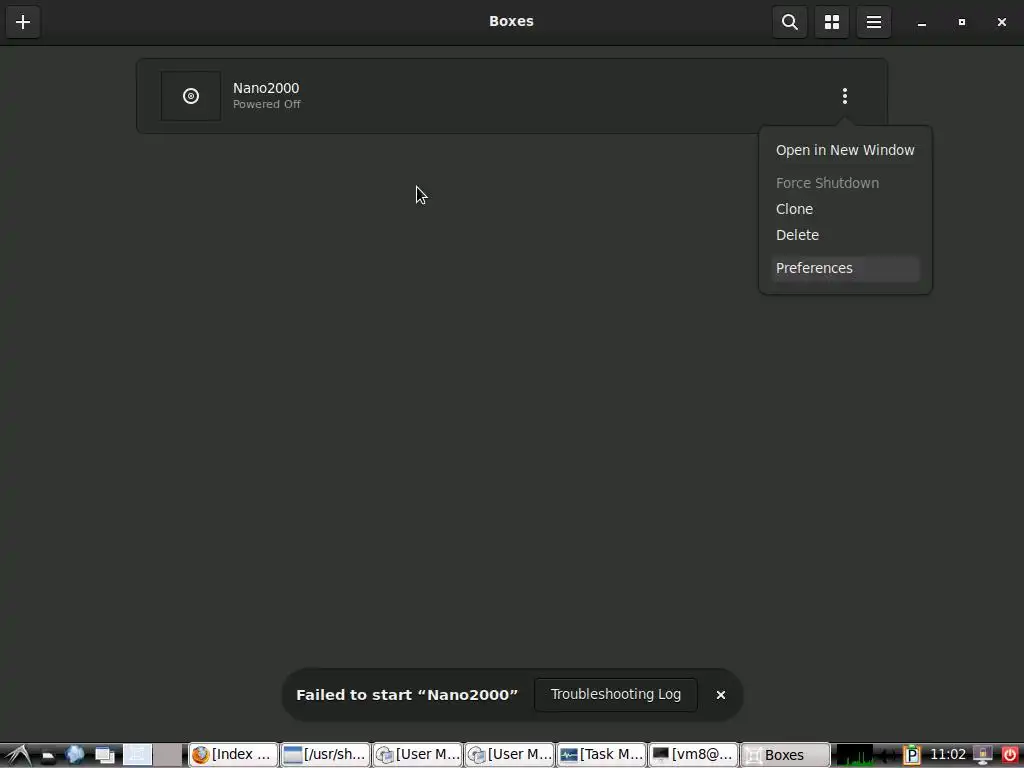Click the Boxes taskbar button
Image resolution: width=1024 pixels, height=768 pixels.
click(785, 755)
